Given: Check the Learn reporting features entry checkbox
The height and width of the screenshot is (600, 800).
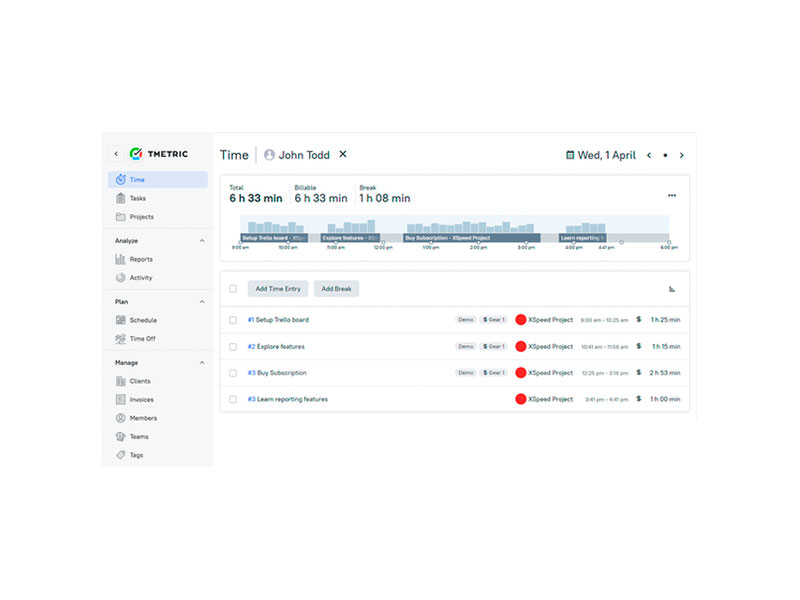Looking at the screenshot, I should 233,399.
